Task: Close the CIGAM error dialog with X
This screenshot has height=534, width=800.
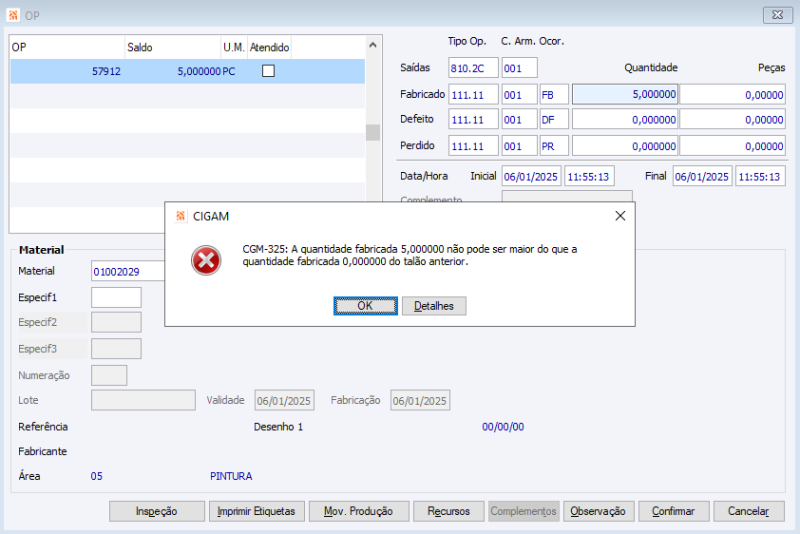Action: pos(620,216)
